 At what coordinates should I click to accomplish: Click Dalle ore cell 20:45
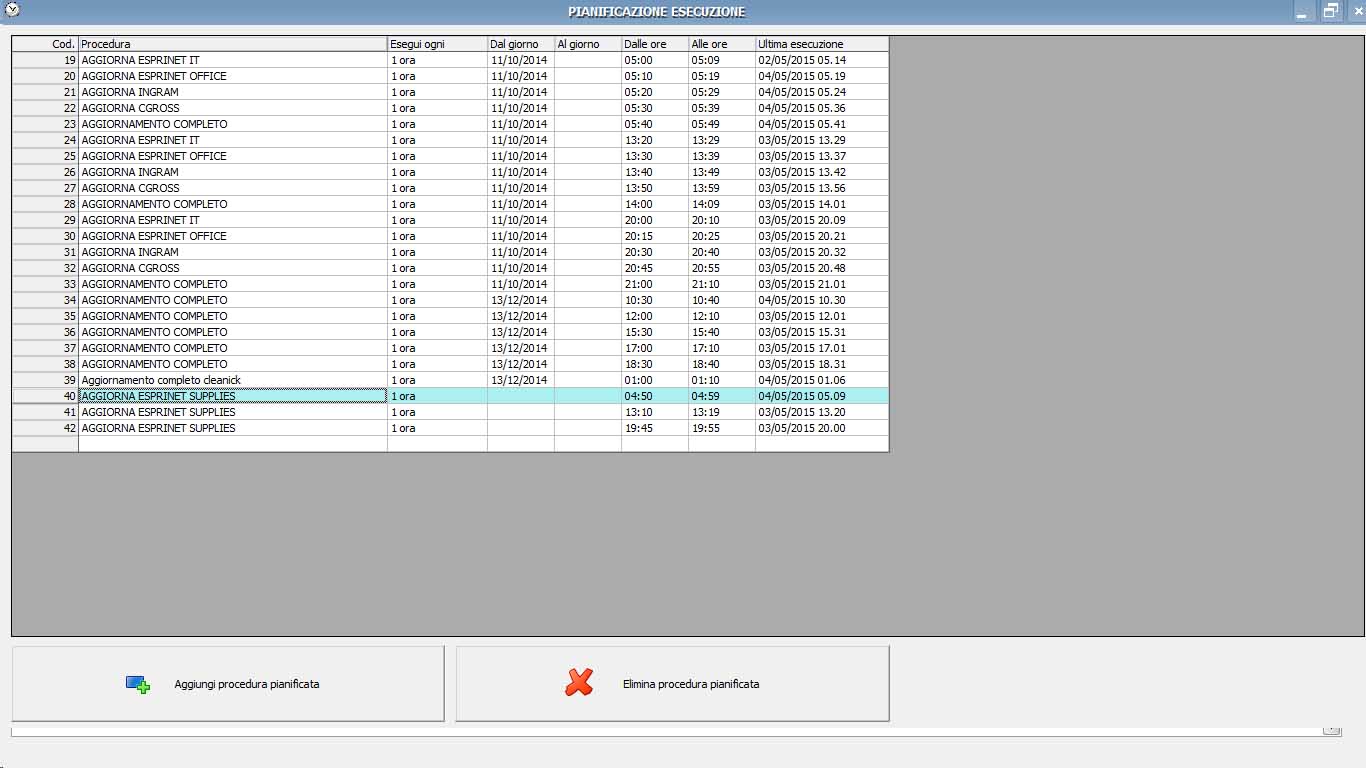click(655, 268)
